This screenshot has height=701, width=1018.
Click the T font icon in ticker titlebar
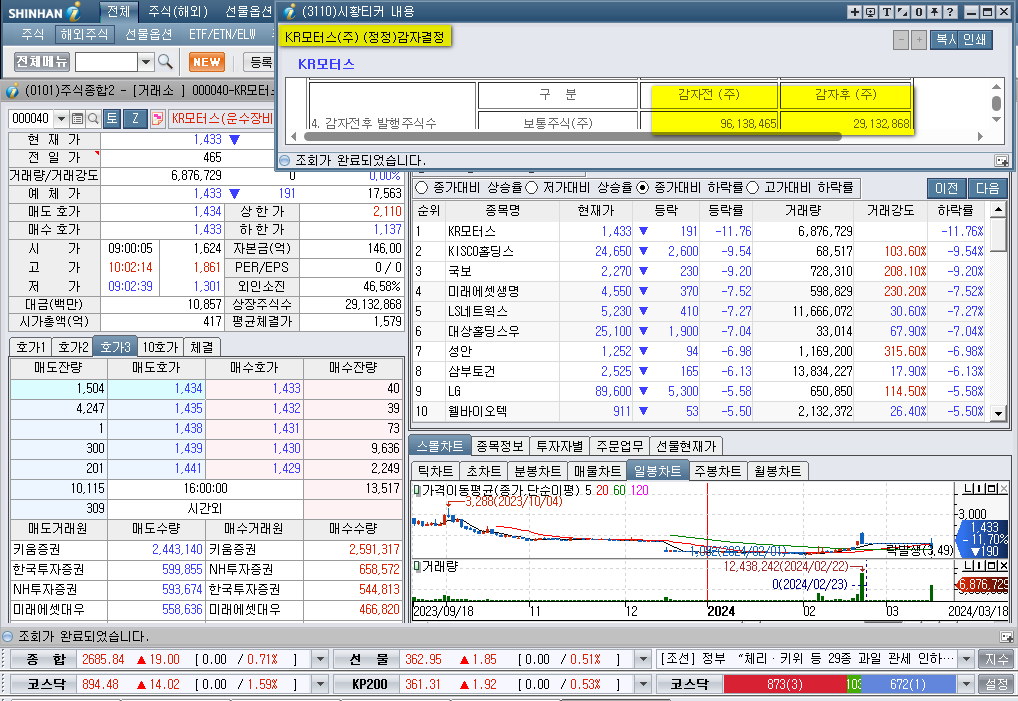pyautogui.click(x=886, y=12)
